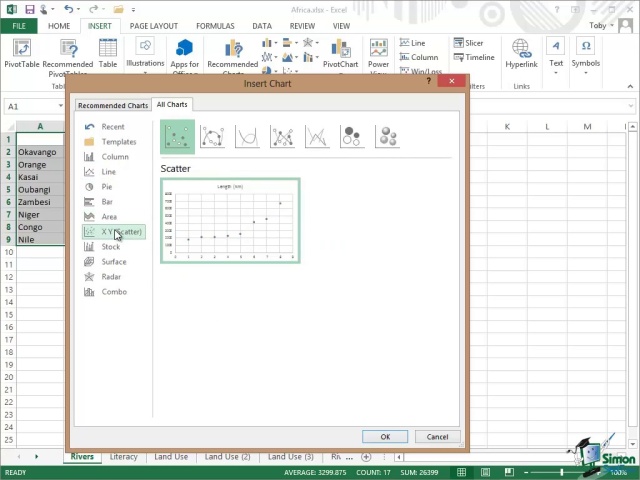Image resolution: width=640 pixels, height=480 pixels.
Task: Choose Pie in the chart type list
Action: (106, 187)
